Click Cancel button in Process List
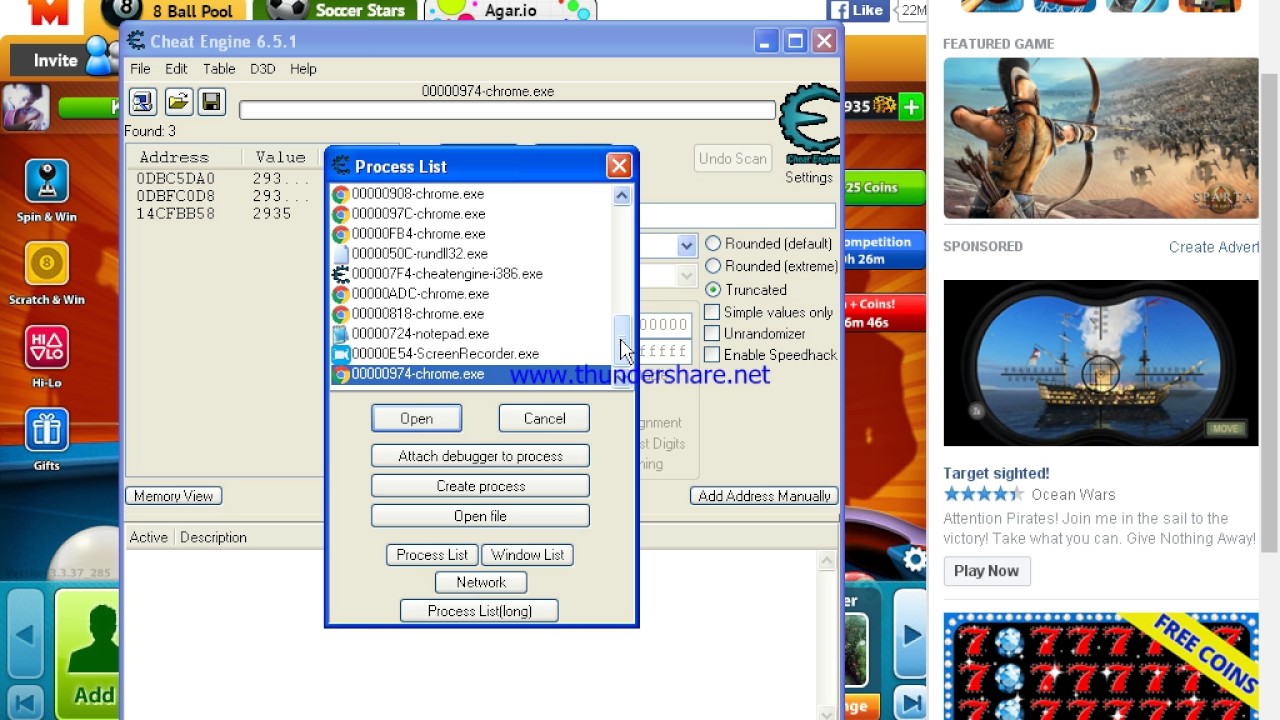1280x720 pixels. (x=544, y=419)
